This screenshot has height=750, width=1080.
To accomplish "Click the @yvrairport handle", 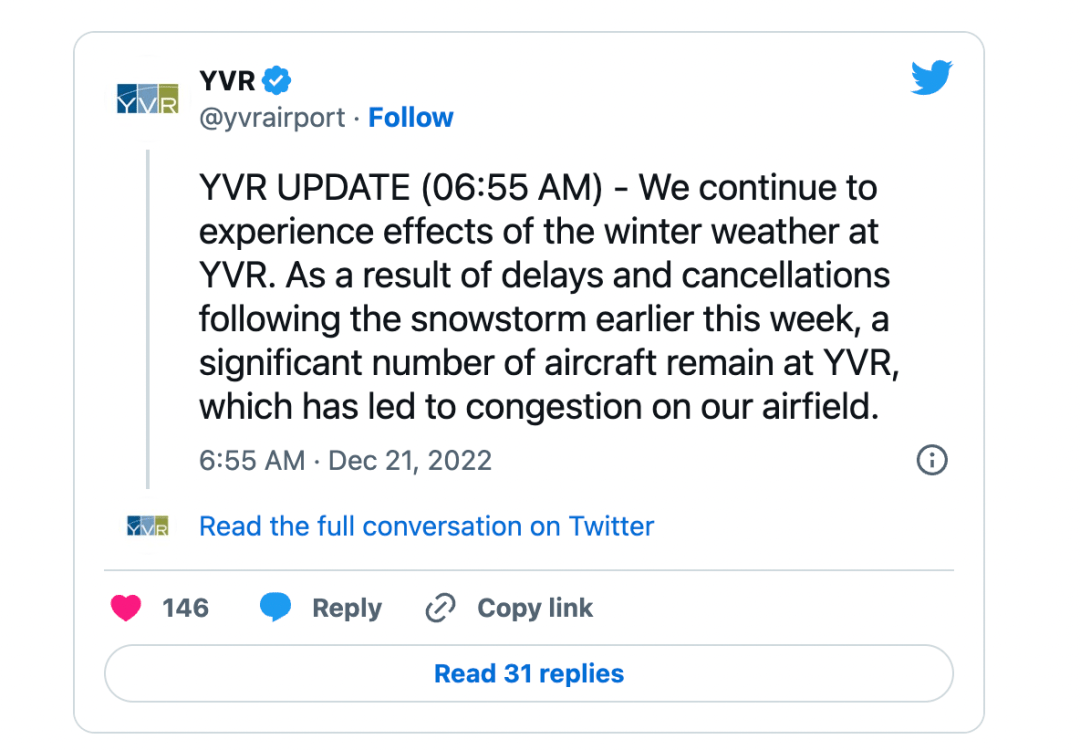I will pos(272,117).
